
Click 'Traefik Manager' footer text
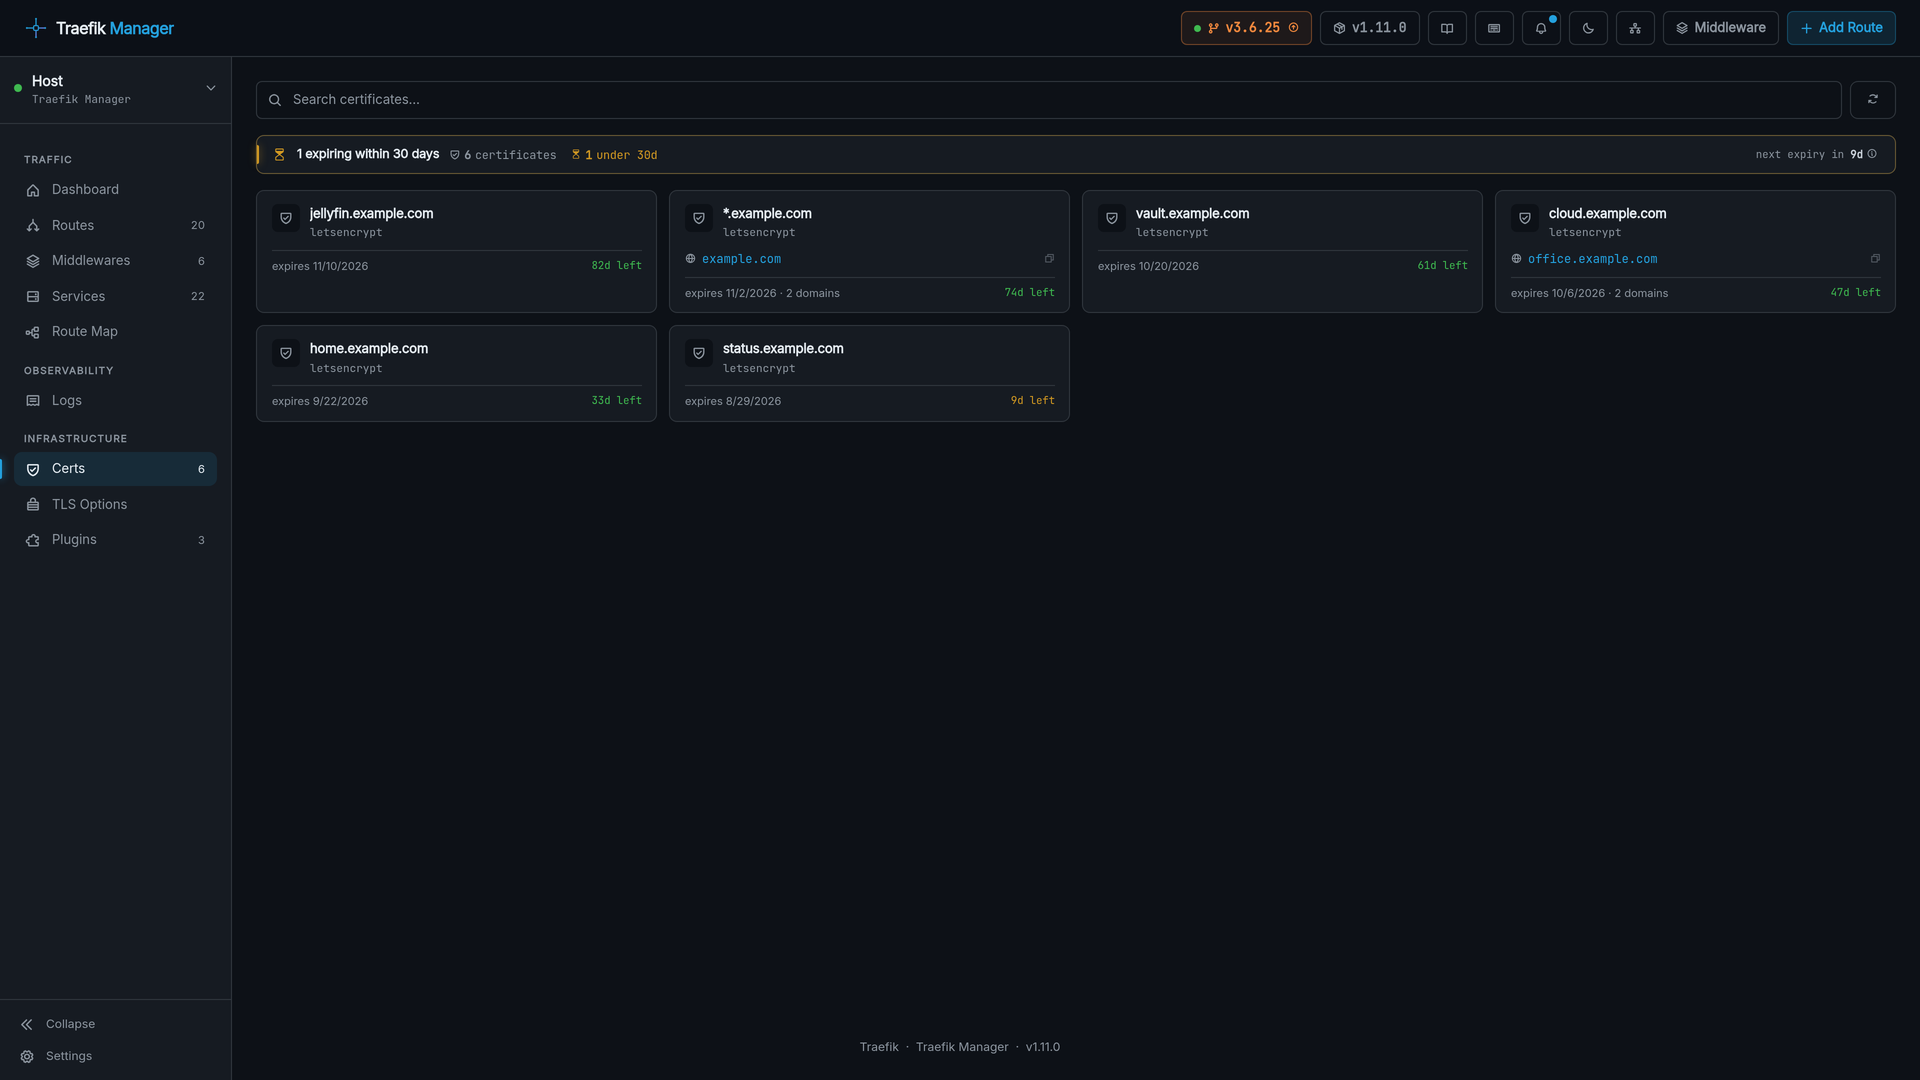[962, 1047]
